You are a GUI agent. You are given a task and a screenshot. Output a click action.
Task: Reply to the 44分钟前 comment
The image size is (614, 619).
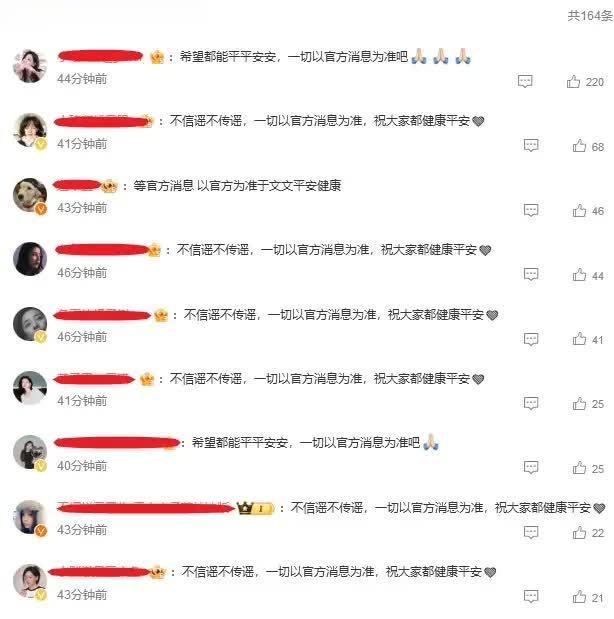click(x=525, y=81)
